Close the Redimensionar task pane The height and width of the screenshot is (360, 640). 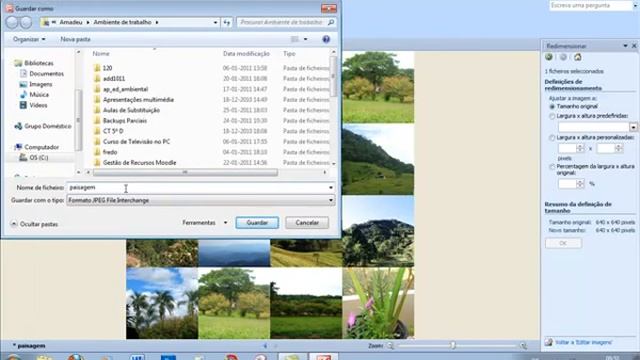point(634,46)
